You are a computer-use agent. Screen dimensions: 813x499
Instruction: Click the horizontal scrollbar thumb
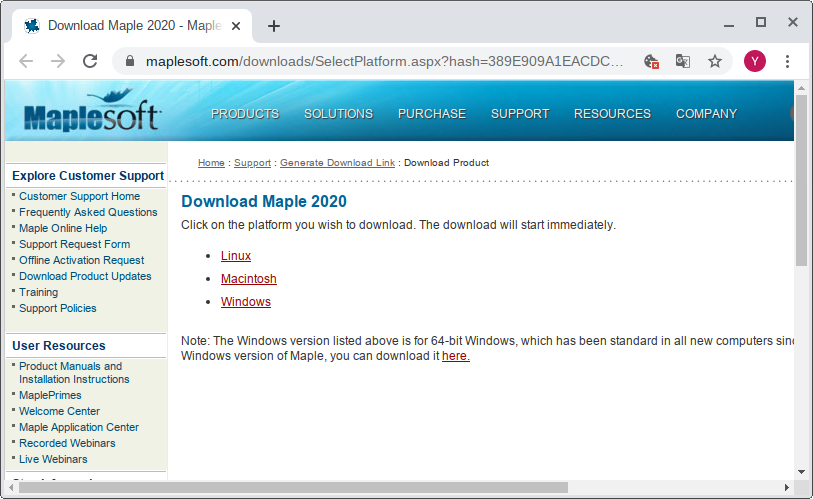pos(293,488)
